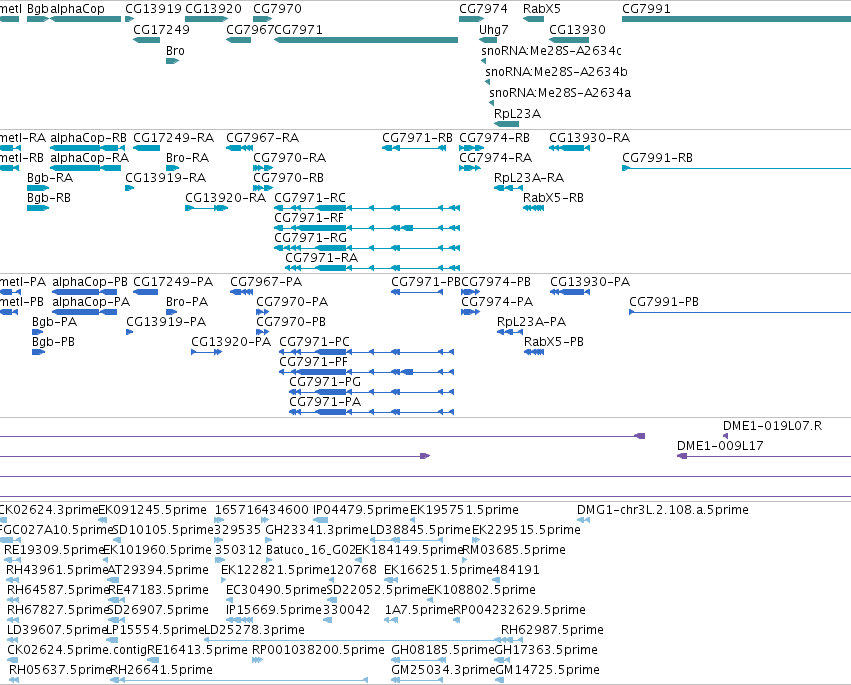Click the CG7971-PF protein feature
The height and width of the screenshot is (685, 851).
[x=366, y=372]
